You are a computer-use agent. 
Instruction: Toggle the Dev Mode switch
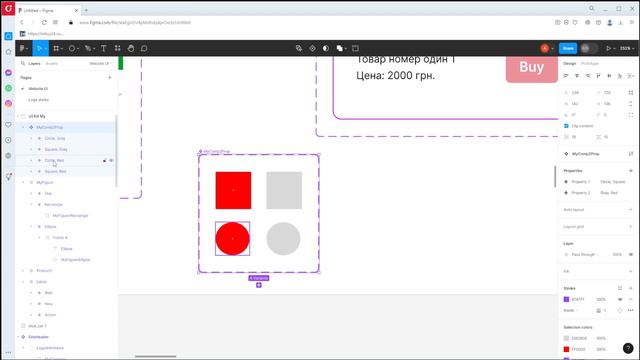[x=588, y=48]
